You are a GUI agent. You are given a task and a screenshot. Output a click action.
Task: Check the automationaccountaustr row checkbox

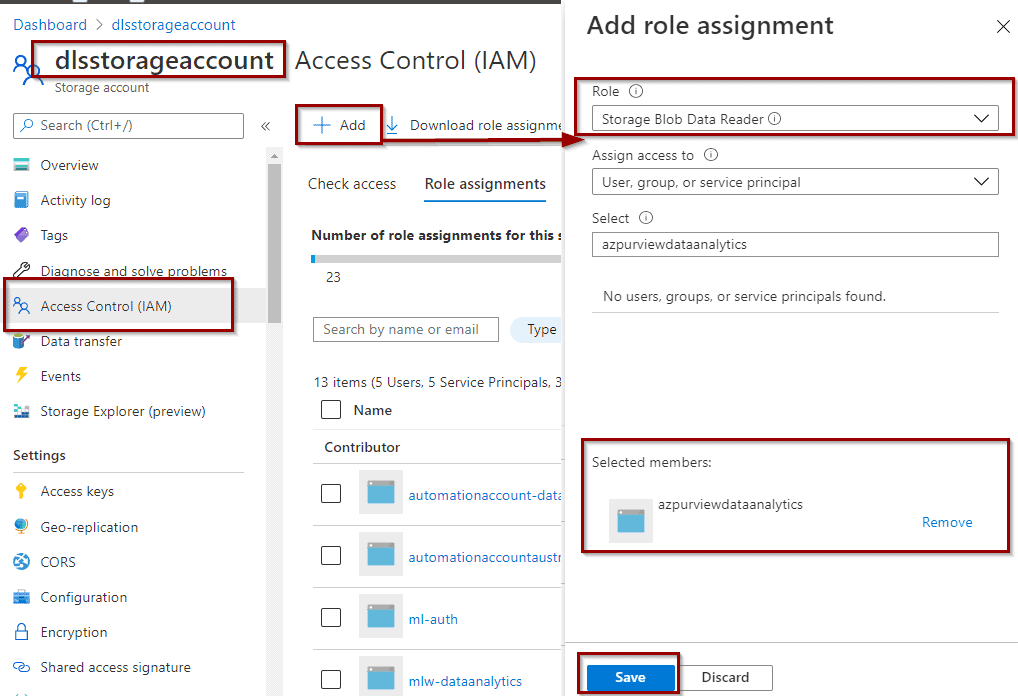(x=331, y=555)
